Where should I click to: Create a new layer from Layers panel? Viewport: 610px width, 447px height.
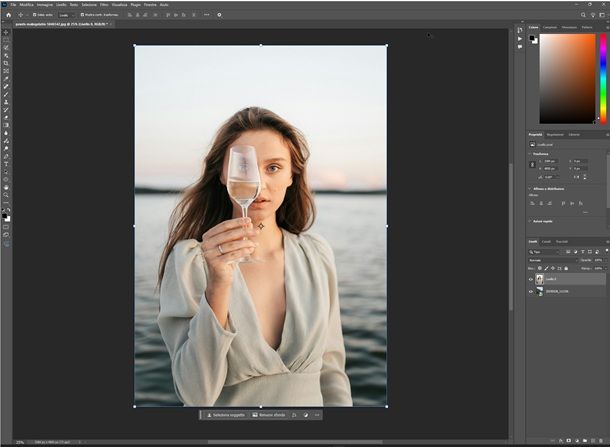(593, 440)
